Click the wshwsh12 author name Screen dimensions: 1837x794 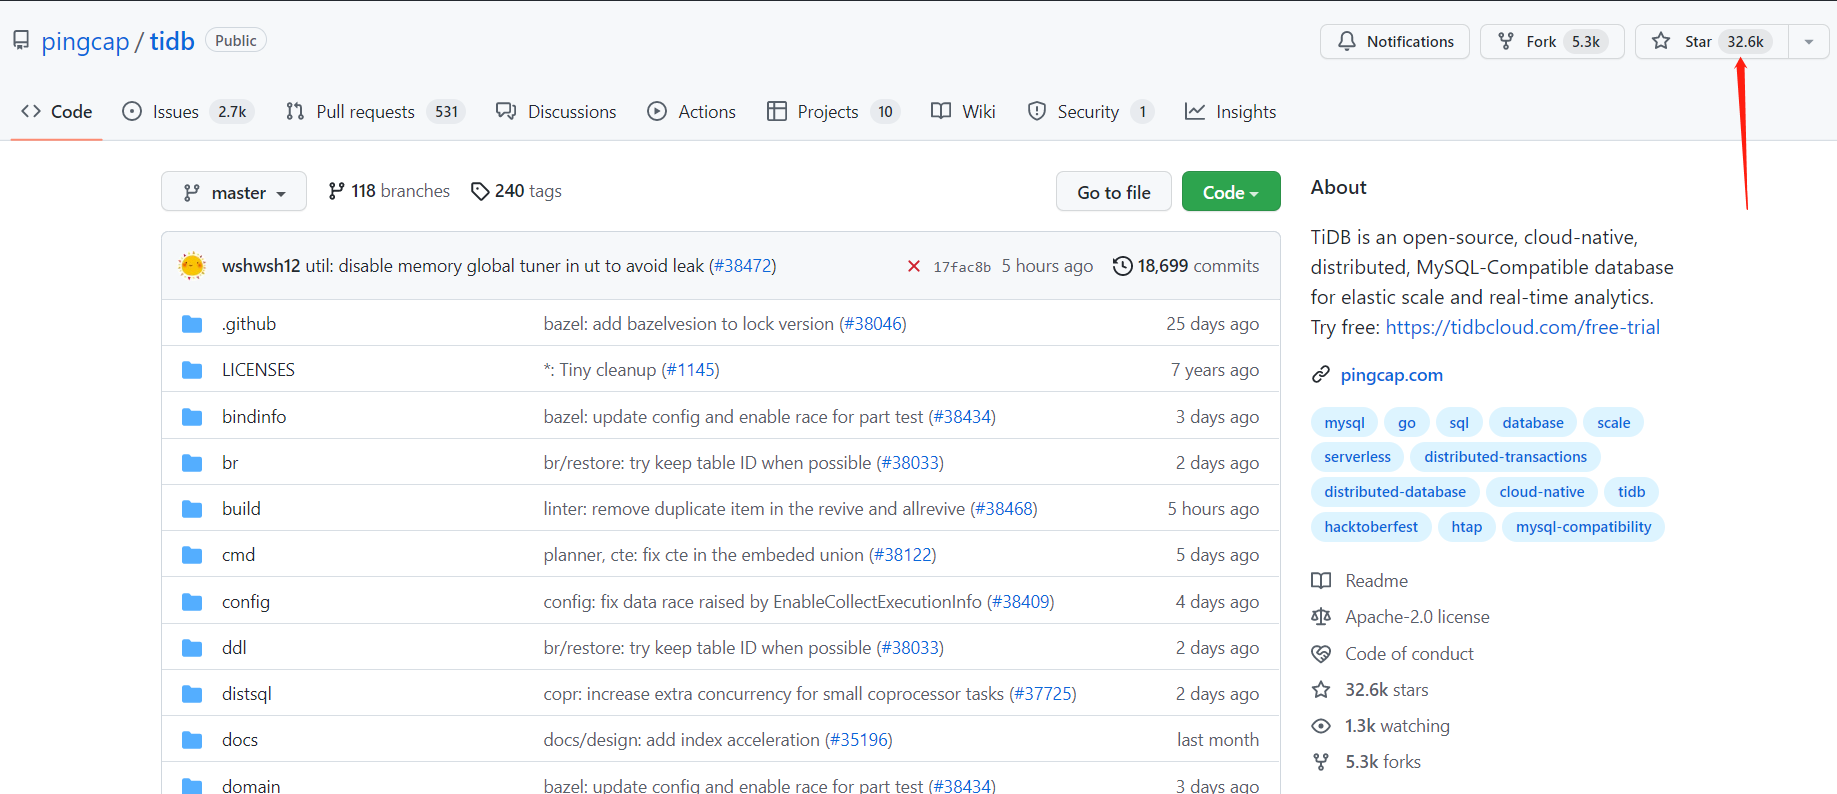(x=261, y=266)
